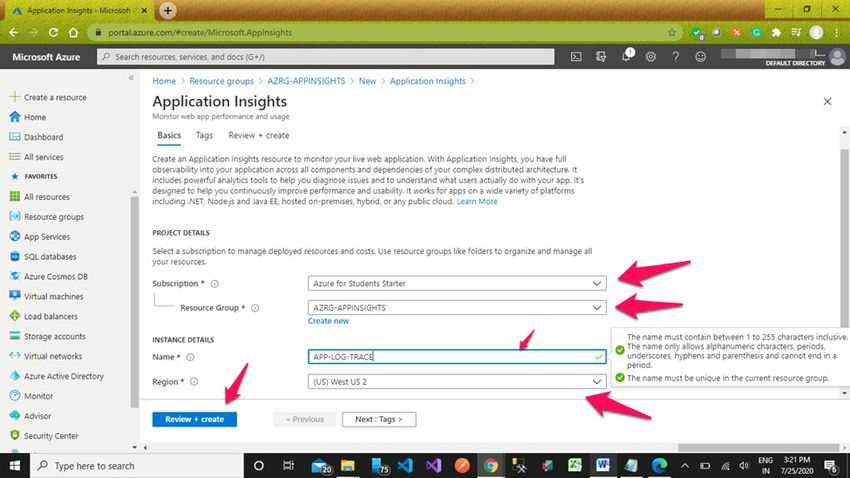Open Storage accounts in sidebar

(x=48, y=337)
